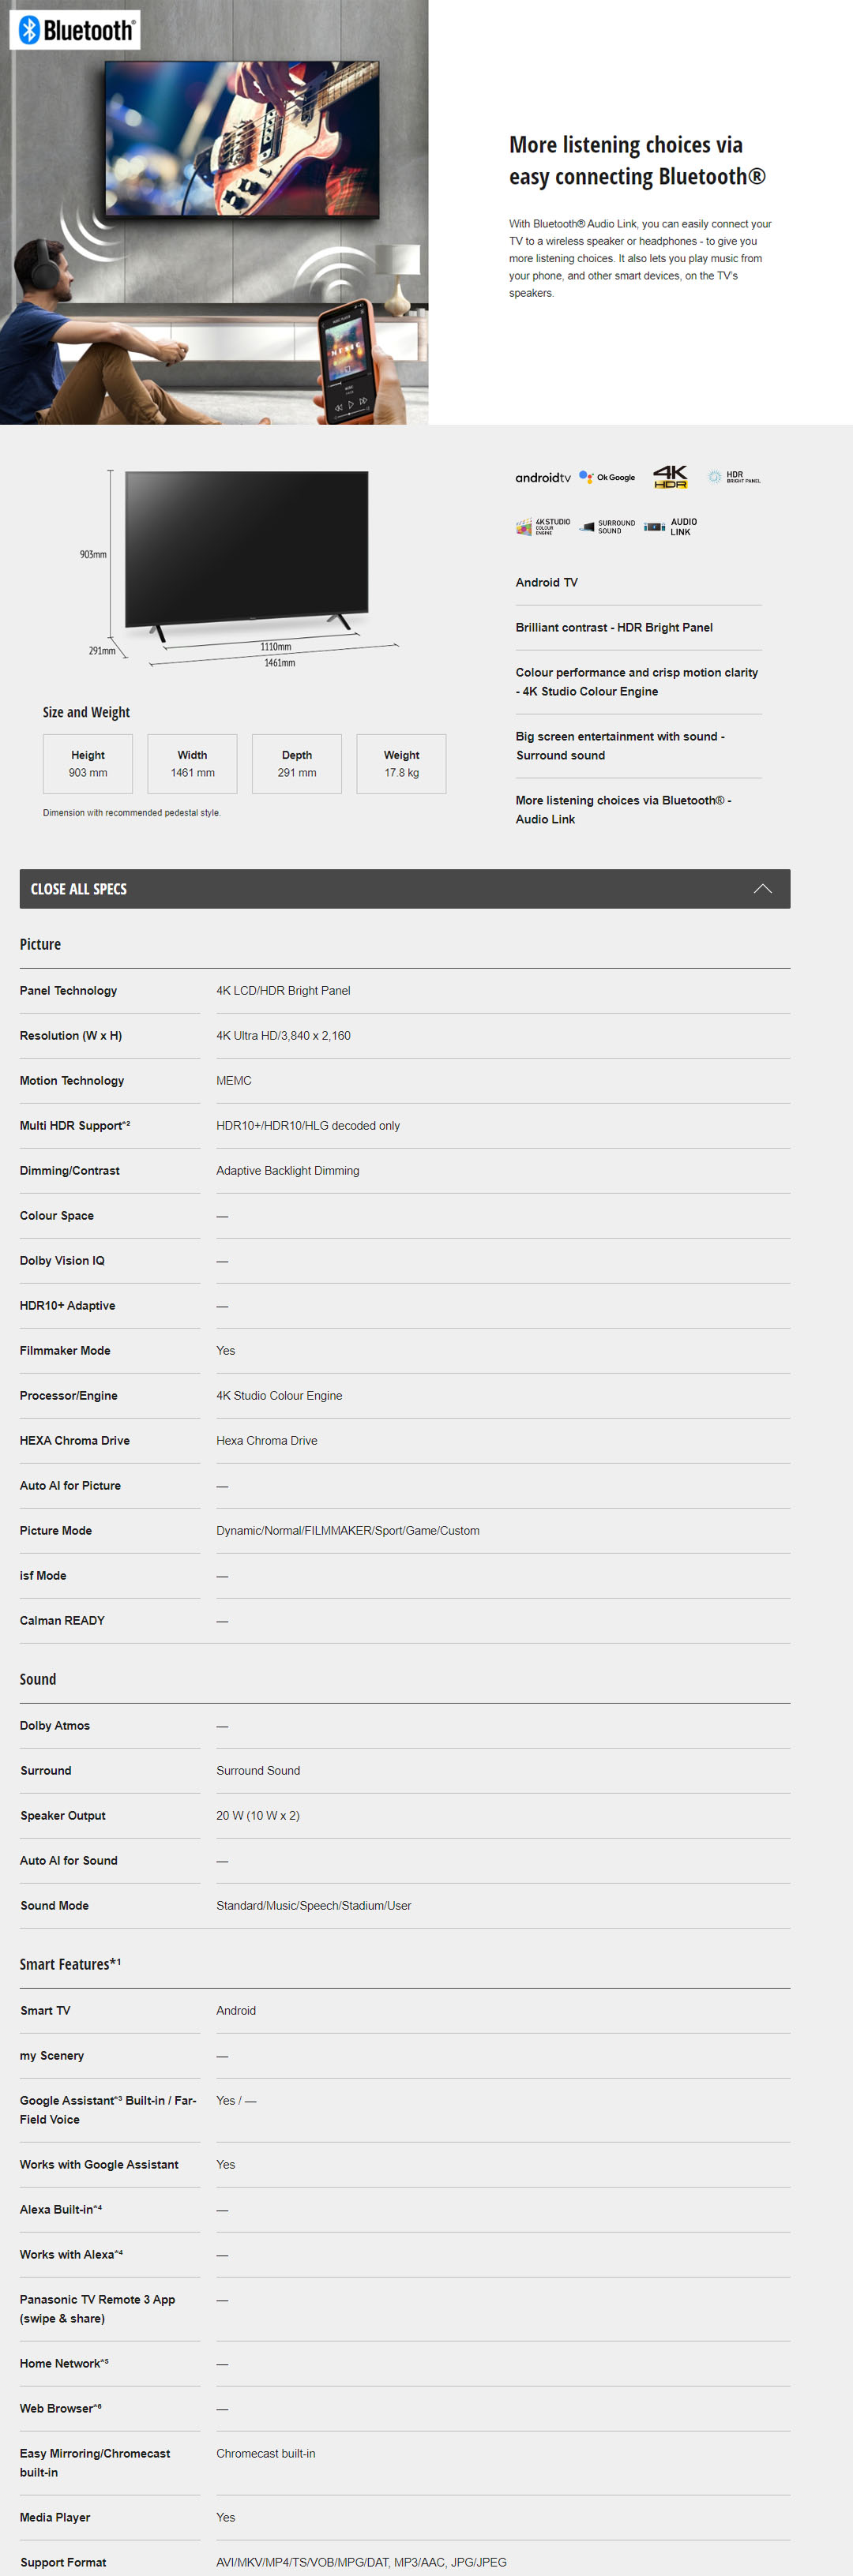Open the Android TV feature link
The image size is (853, 2576).
(547, 582)
